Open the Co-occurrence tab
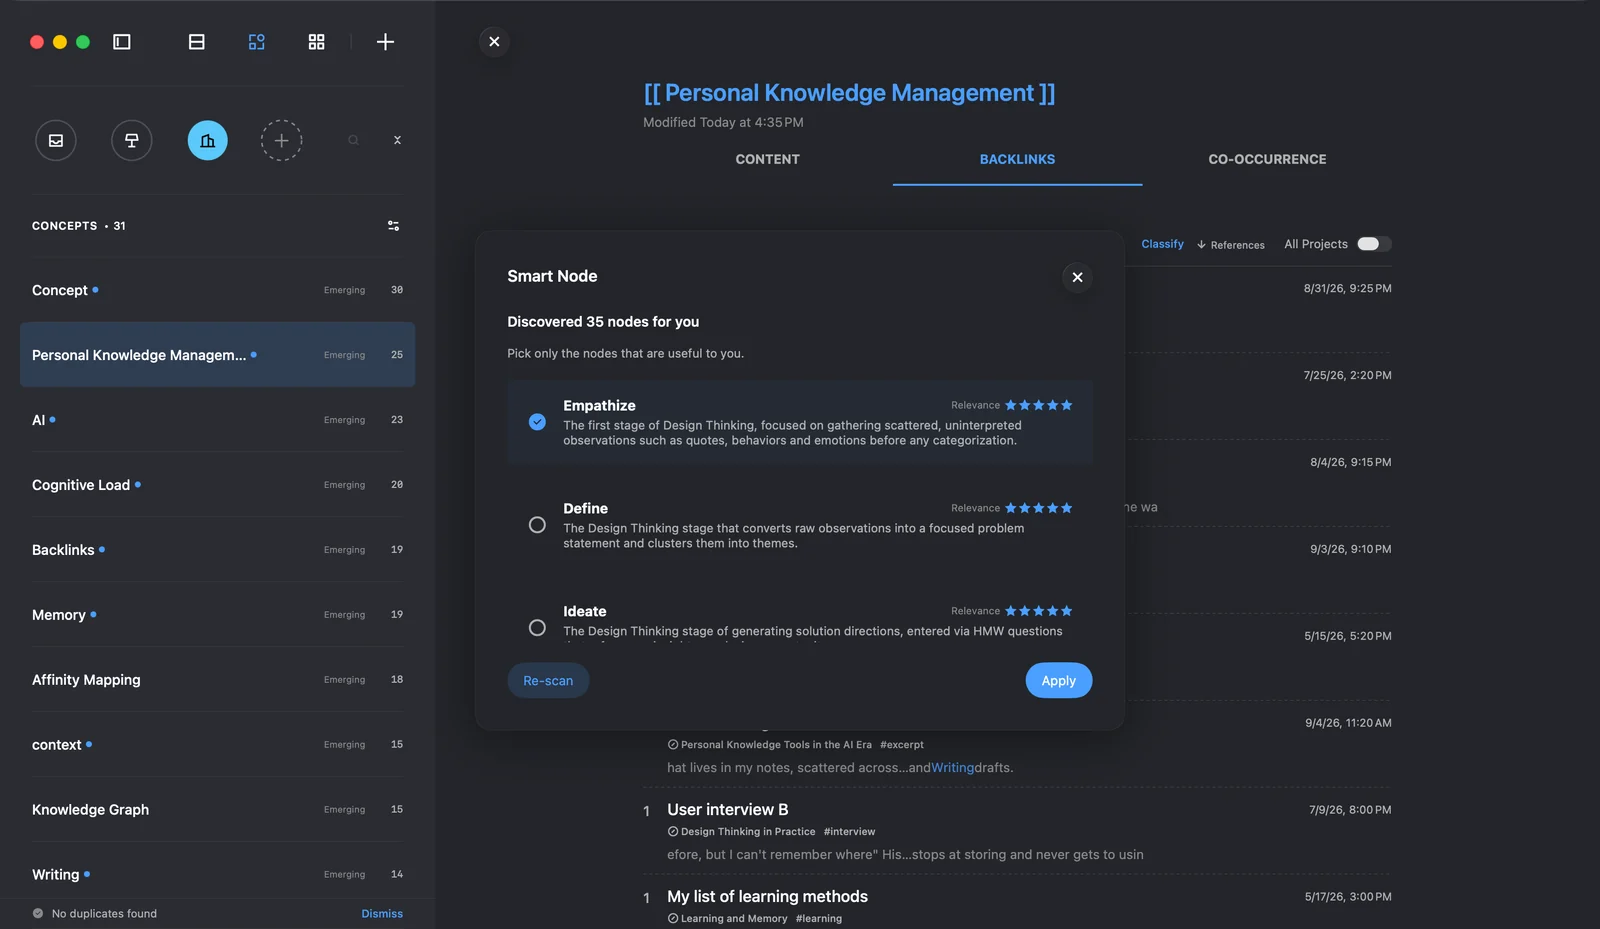 [x=1267, y=160]
